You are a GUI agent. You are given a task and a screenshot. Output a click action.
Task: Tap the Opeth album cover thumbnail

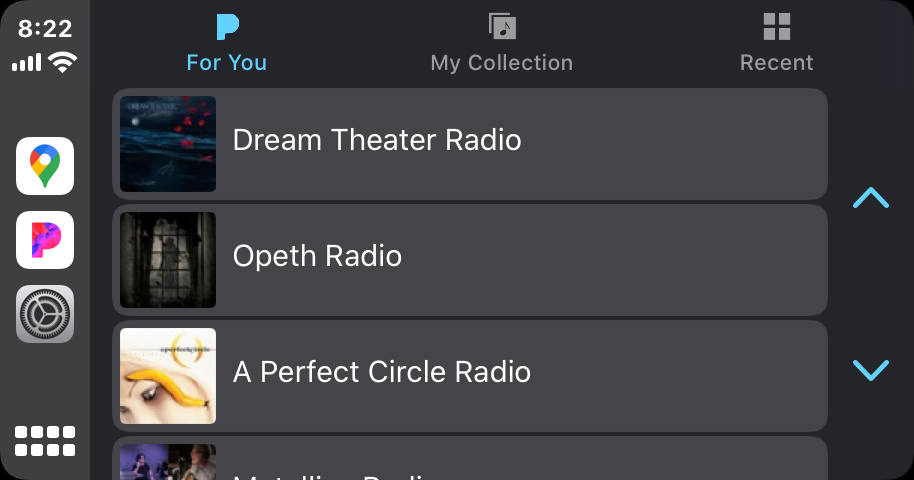click(x=168, y=259)
